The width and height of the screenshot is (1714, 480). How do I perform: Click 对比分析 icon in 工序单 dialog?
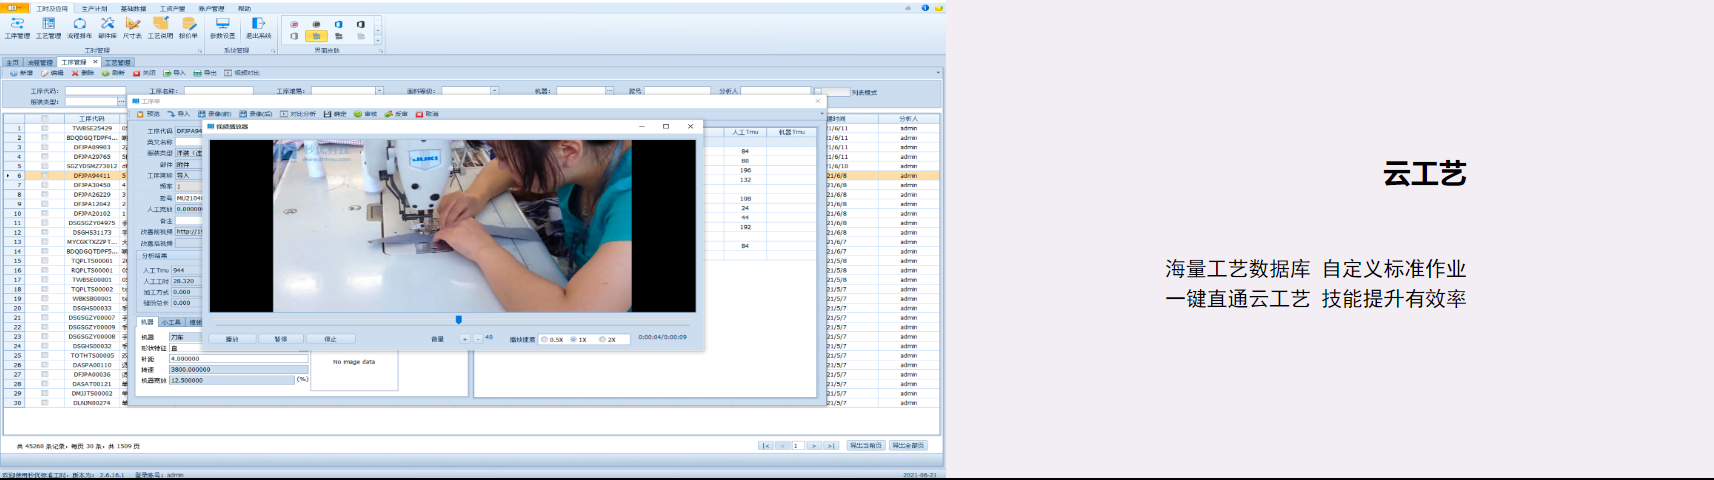pyautogui.click(x=284, y=114)
